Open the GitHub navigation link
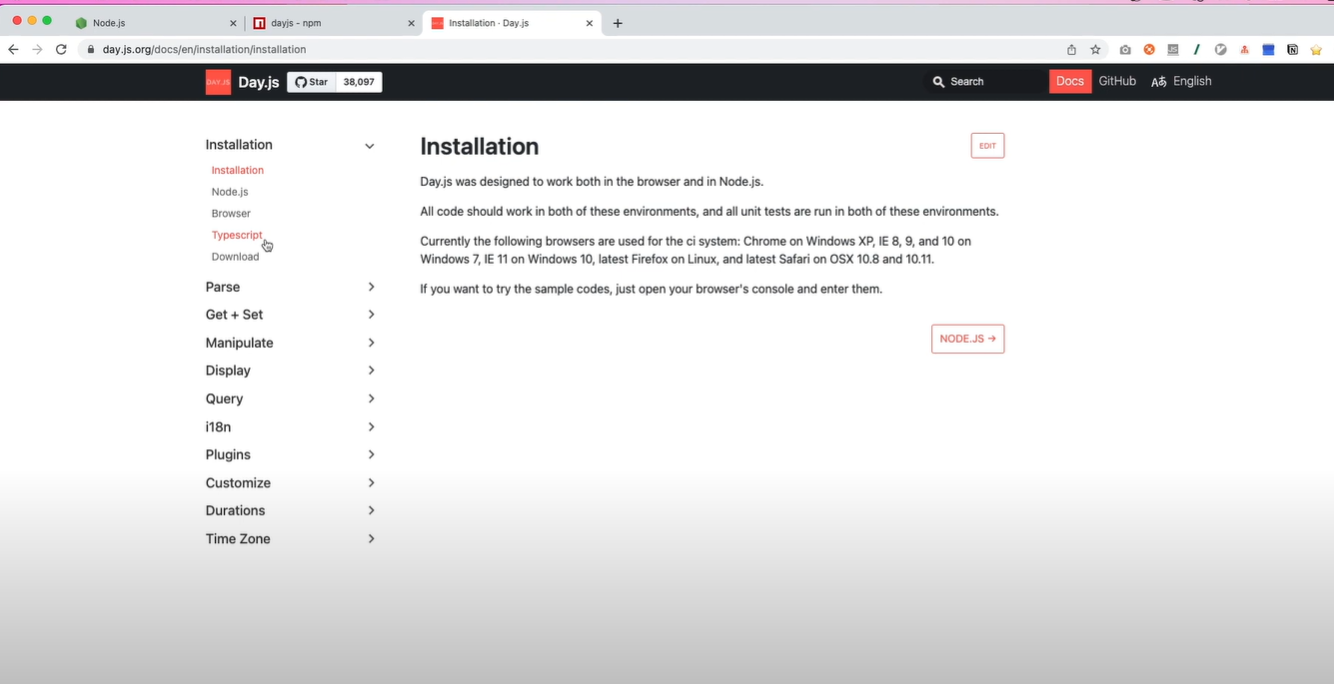 tap(1117, 81)
